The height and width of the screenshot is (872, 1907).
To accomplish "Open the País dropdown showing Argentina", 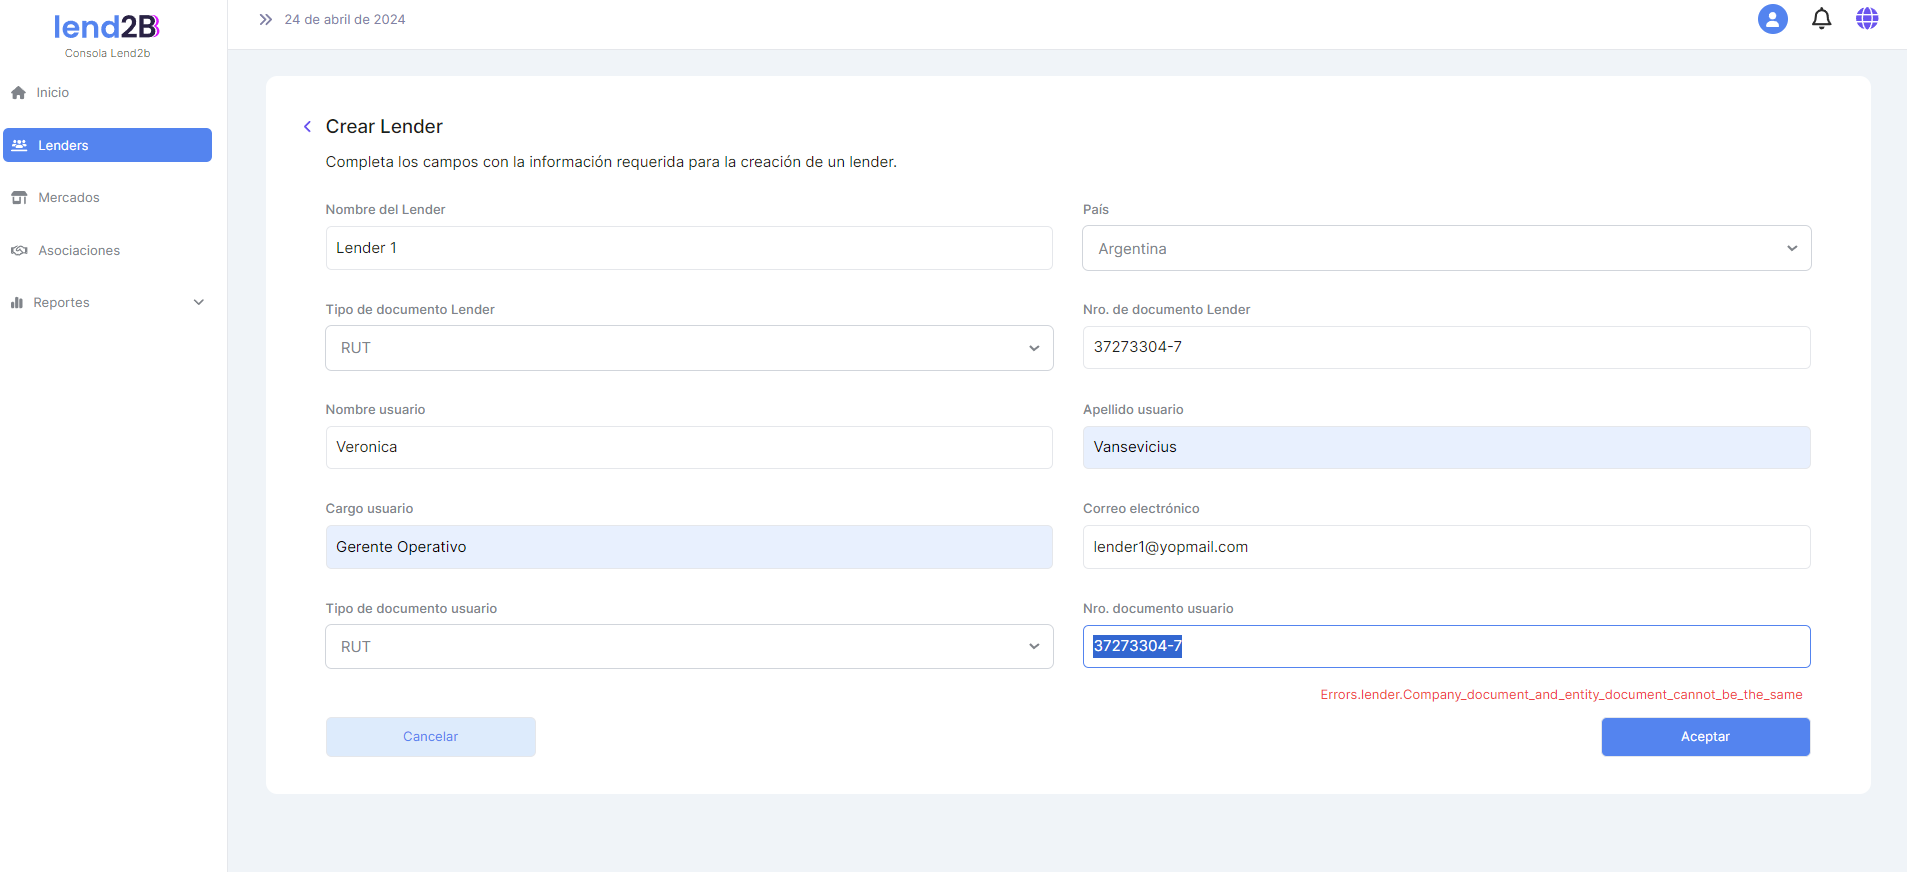I will tap(1445, 249).
